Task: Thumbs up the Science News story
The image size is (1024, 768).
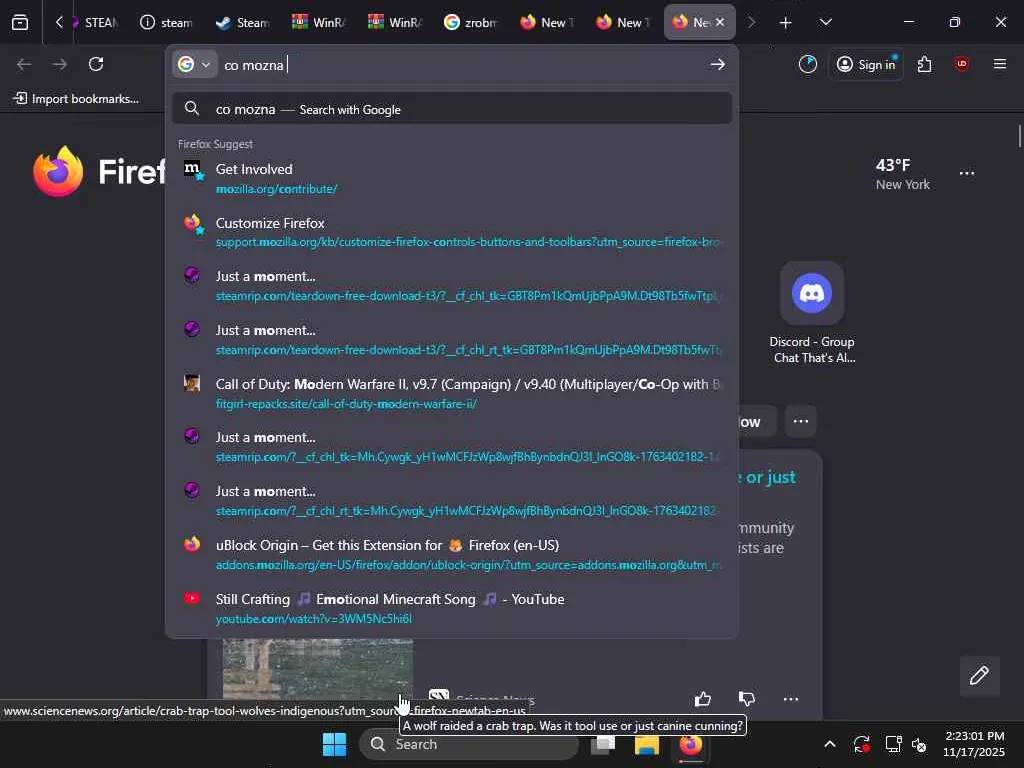Action: click(x=703, y=699)
